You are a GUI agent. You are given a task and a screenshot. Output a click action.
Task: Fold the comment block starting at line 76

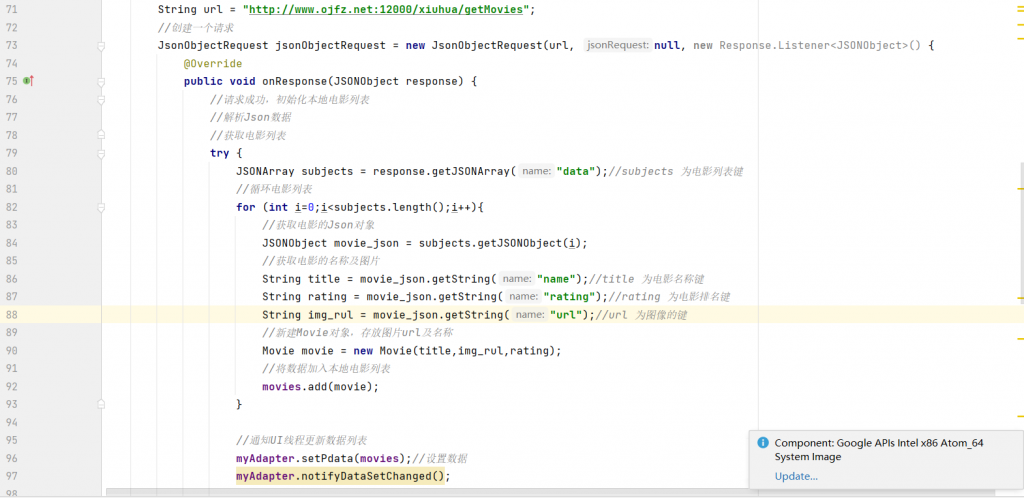(101, 100)
